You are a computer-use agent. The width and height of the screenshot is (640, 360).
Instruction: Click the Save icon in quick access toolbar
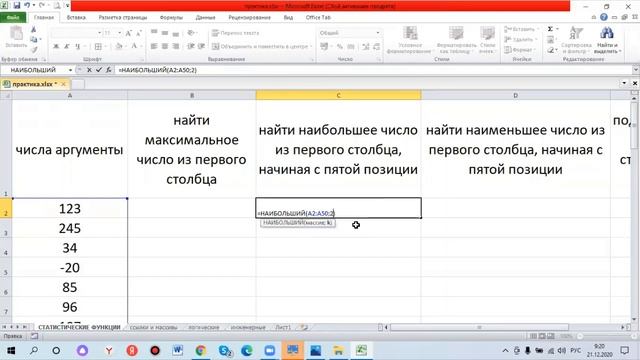coord(17,6)
